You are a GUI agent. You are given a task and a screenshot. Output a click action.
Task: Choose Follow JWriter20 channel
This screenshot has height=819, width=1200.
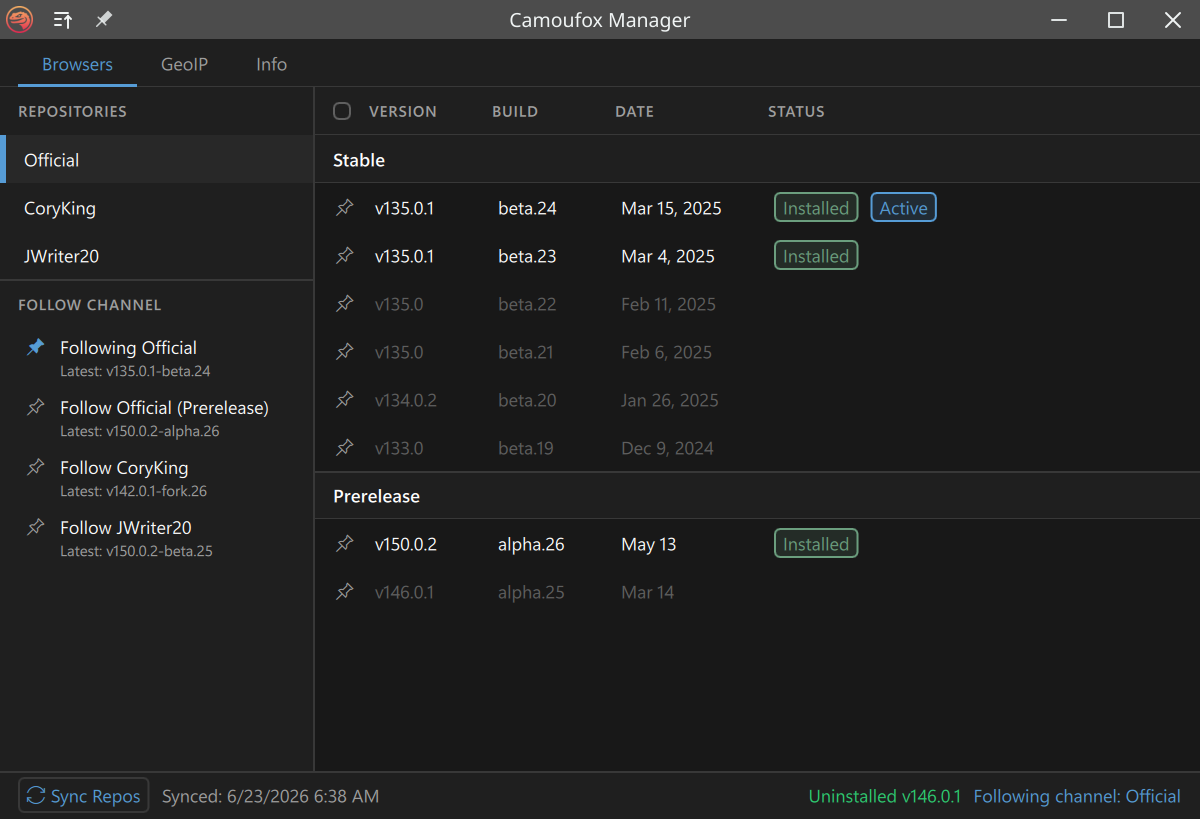click(x=157, y=538)
